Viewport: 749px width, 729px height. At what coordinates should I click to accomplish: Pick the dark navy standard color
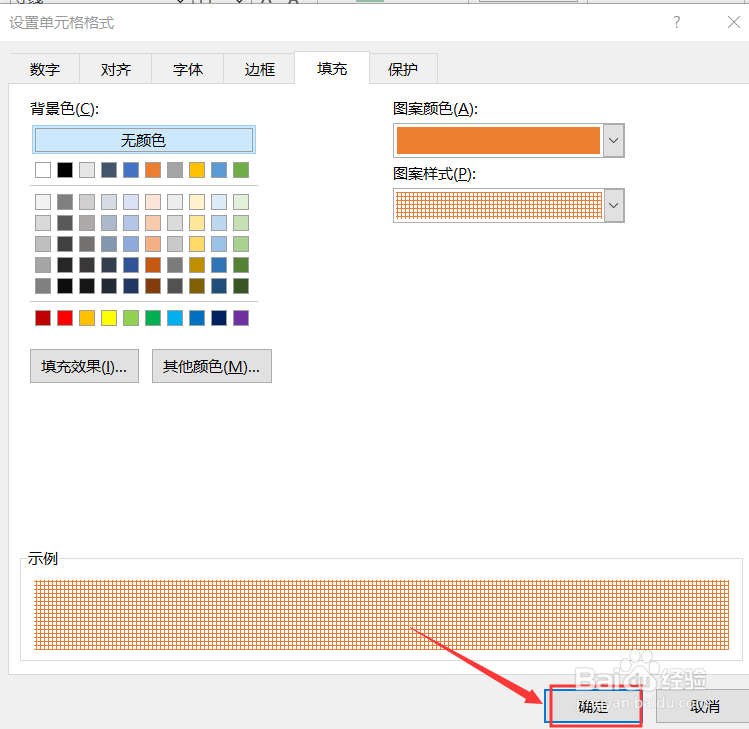[x=219, y=318]
